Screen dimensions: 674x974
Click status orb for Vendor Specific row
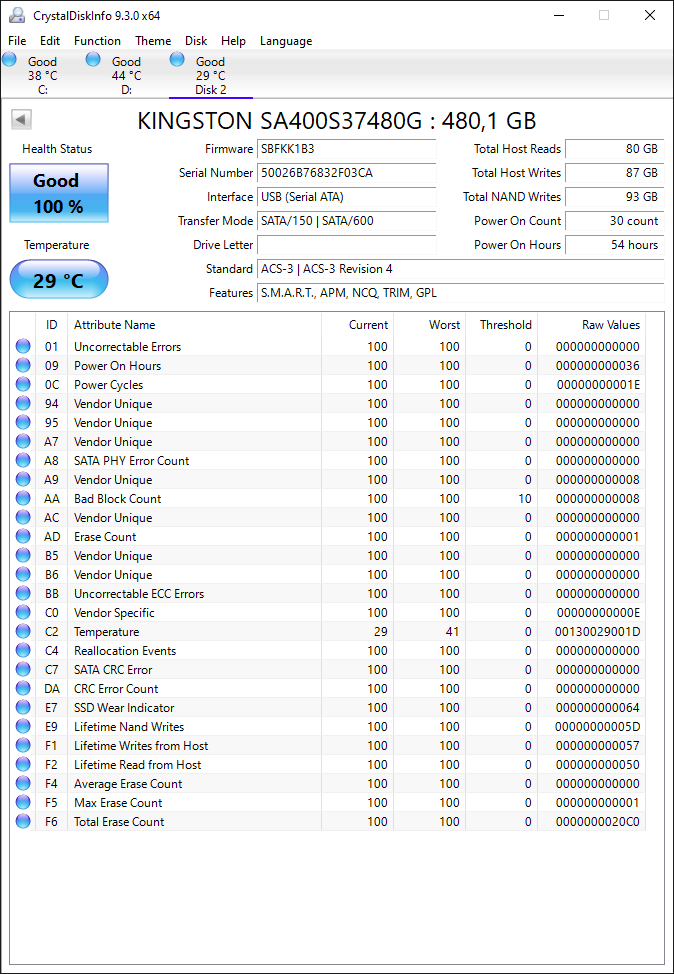click(x=23, y=612)
